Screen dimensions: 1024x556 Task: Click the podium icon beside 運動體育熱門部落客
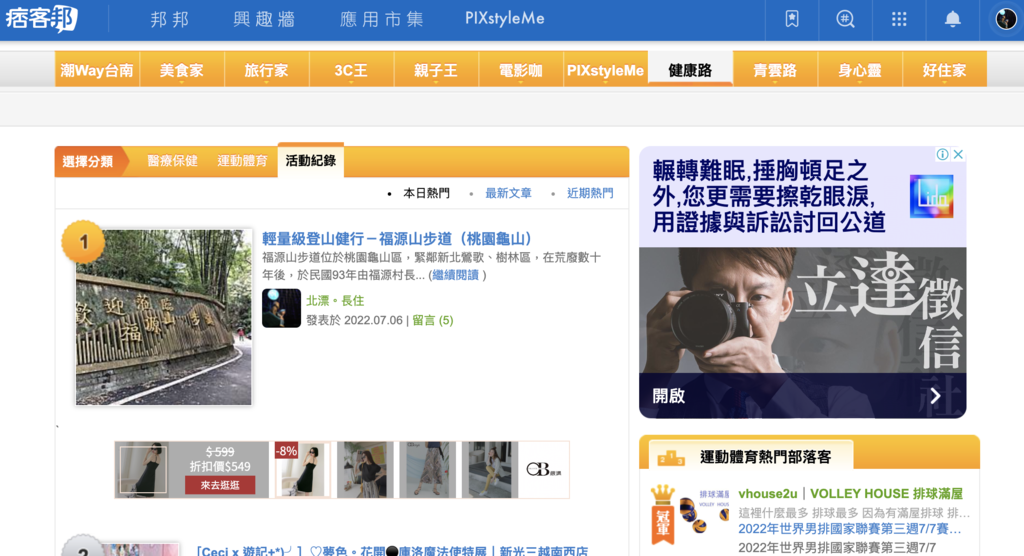[671, 457]
